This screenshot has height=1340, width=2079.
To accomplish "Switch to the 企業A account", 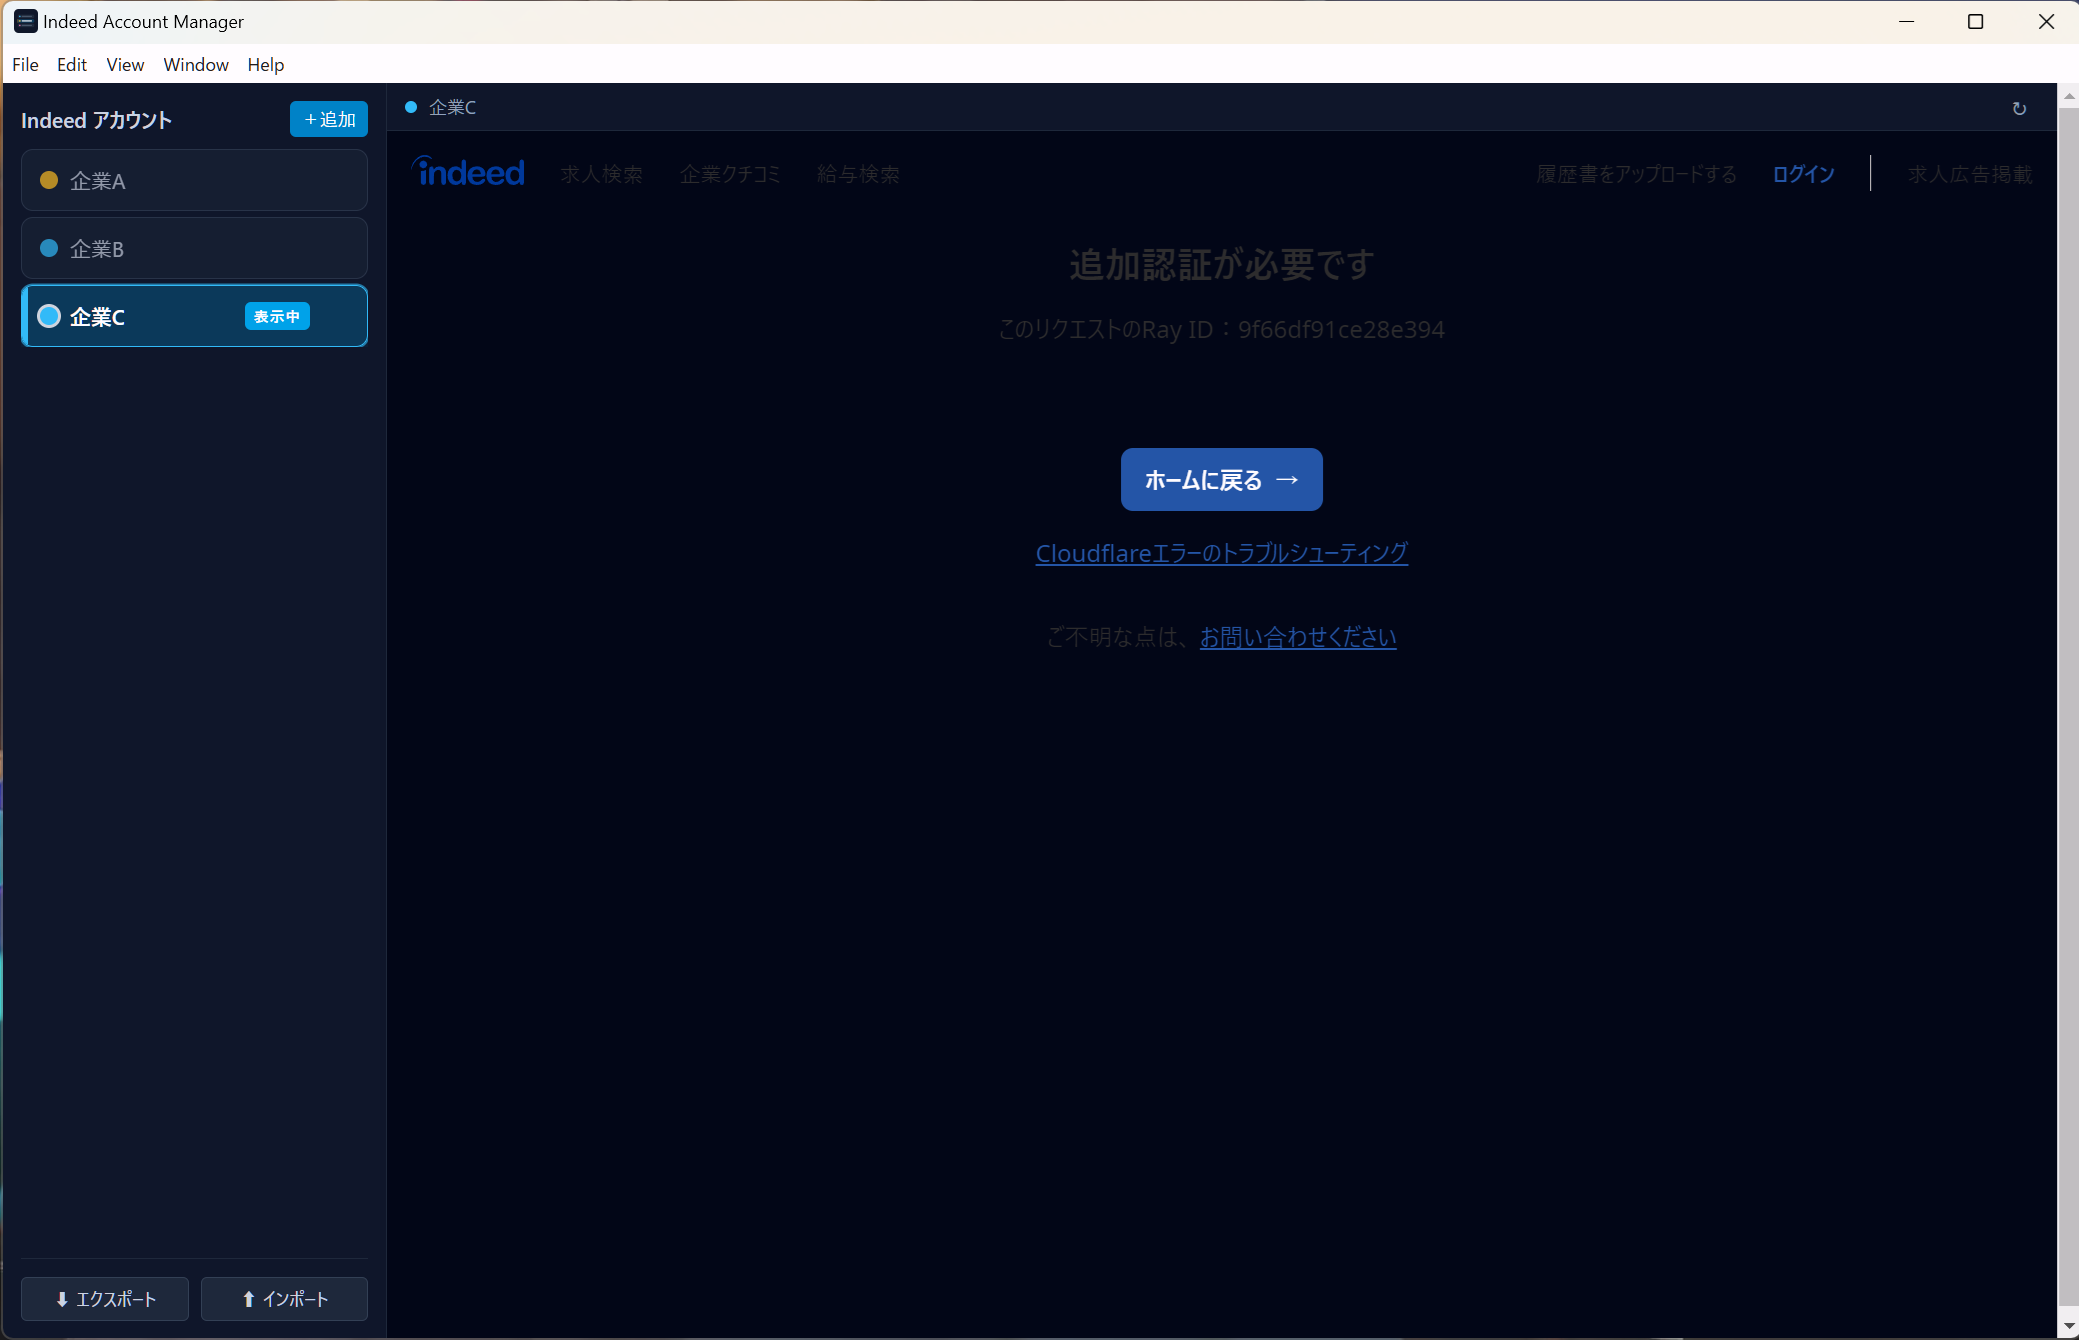I will (194, 180).
